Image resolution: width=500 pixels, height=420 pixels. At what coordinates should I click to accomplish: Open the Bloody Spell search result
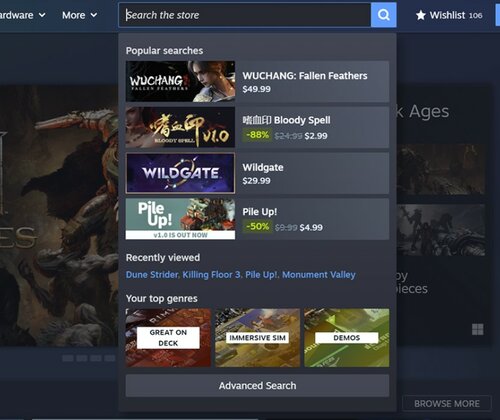[x=257, y=127]
